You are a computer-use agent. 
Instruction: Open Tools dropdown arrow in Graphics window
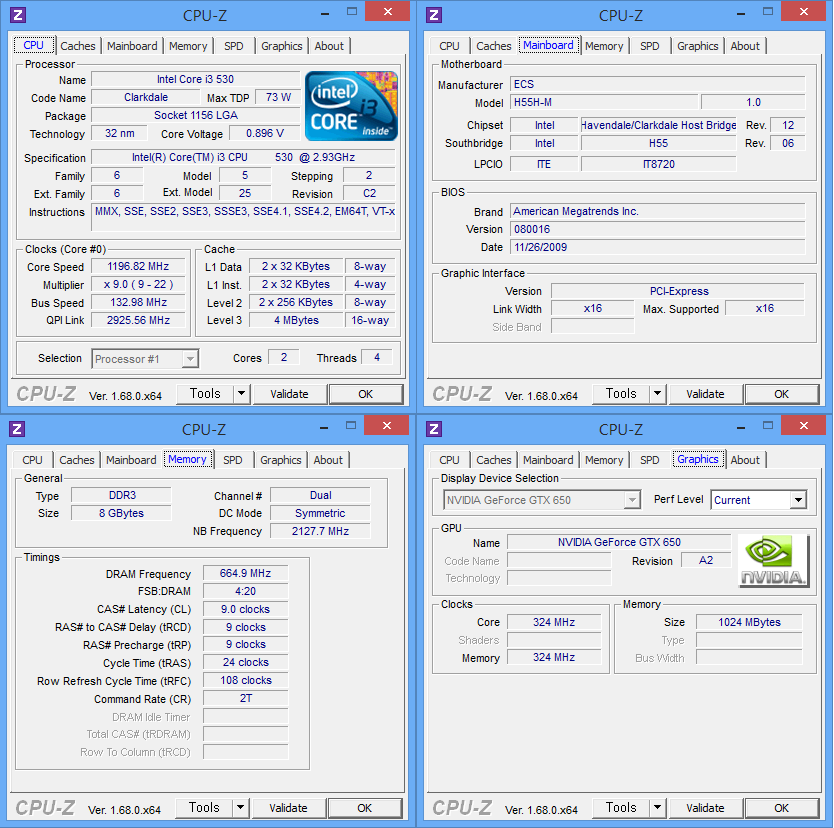657,808
